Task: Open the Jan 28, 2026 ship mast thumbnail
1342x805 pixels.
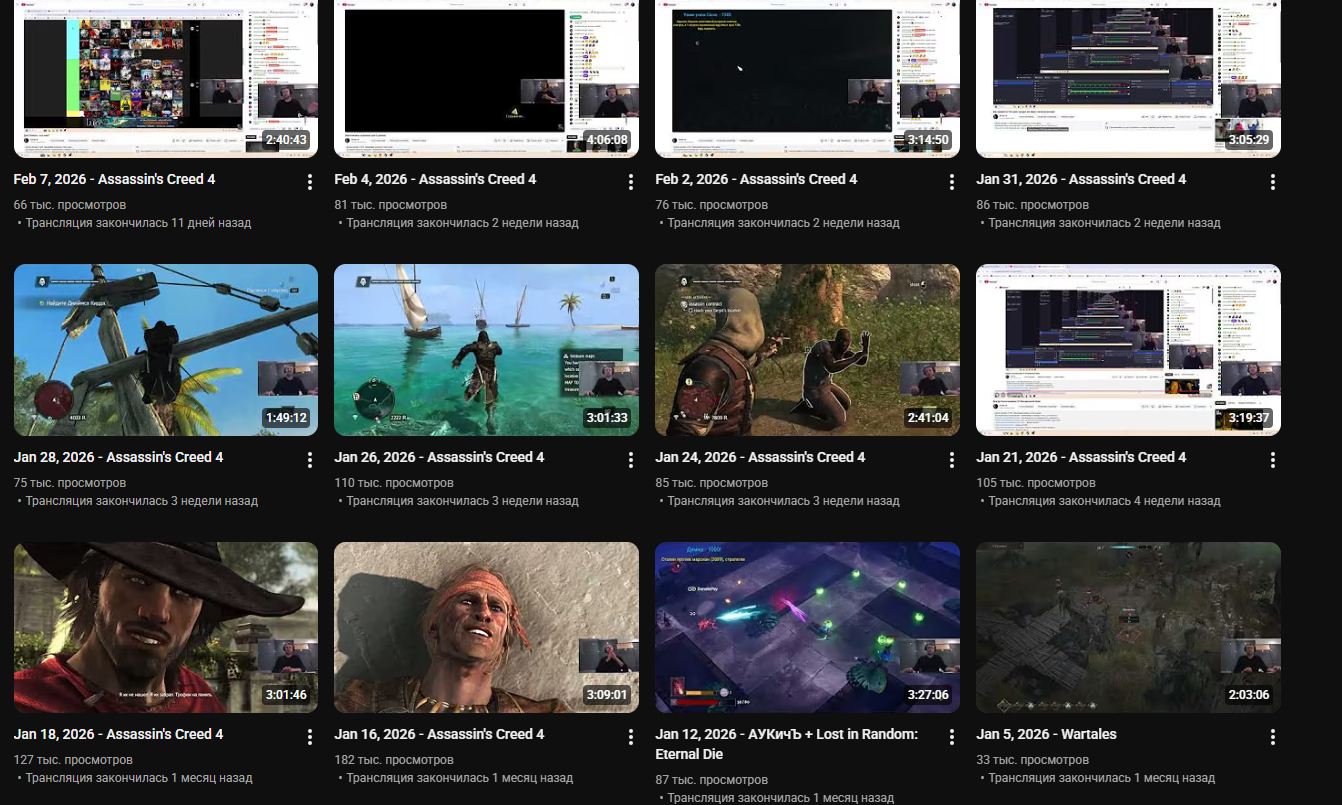Action: coord(166,350)
